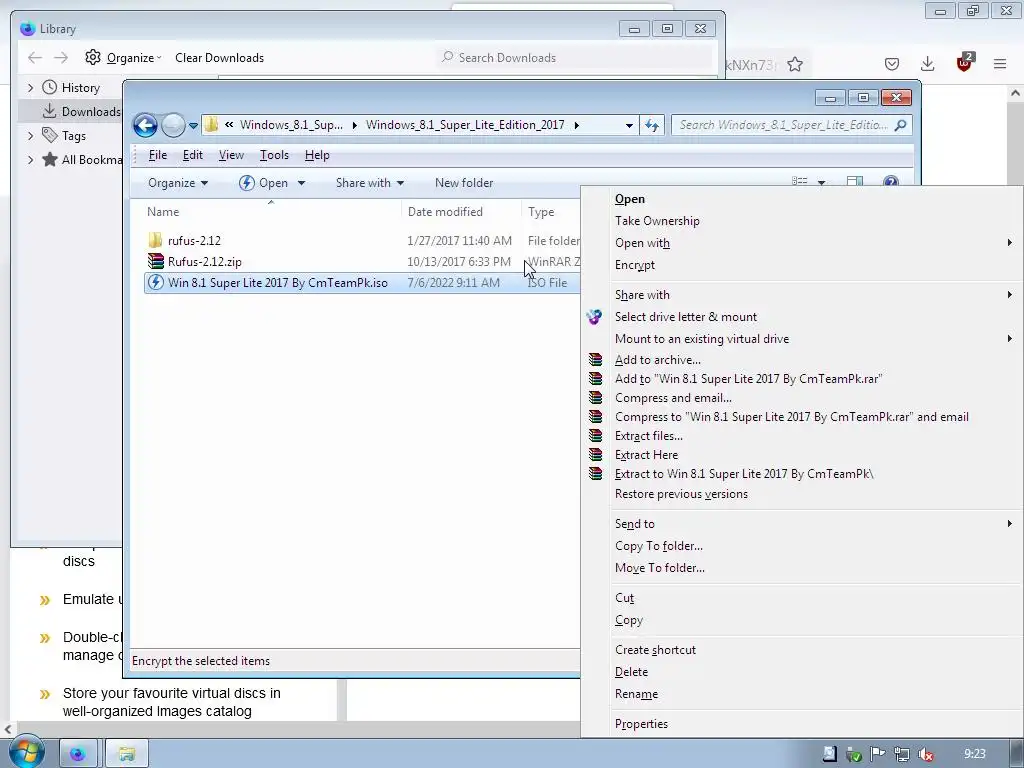
Task: Click the Select drive letter & mount icon
Action: (594, 317)
